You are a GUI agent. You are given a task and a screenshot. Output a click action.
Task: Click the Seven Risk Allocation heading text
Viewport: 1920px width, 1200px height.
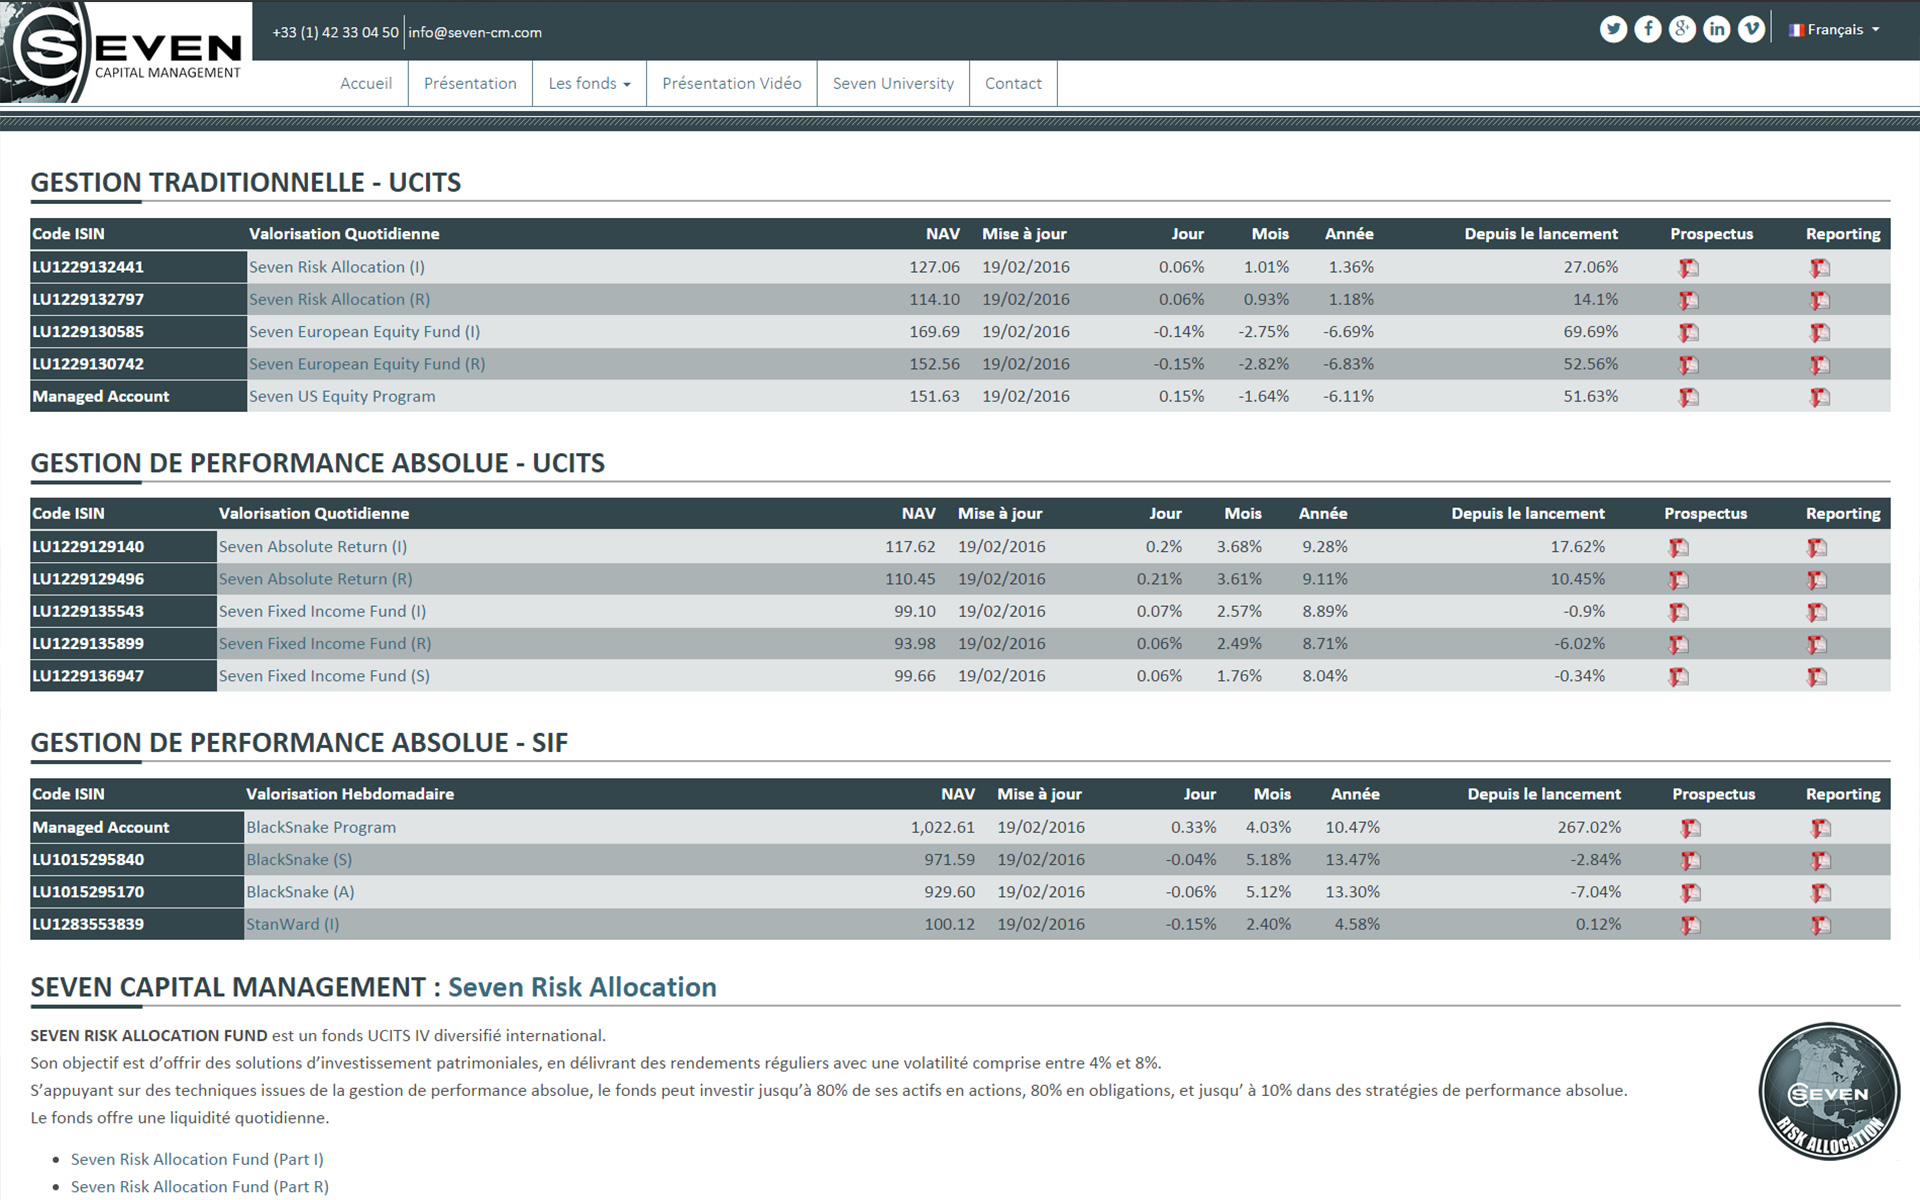[x=582, y=987]
